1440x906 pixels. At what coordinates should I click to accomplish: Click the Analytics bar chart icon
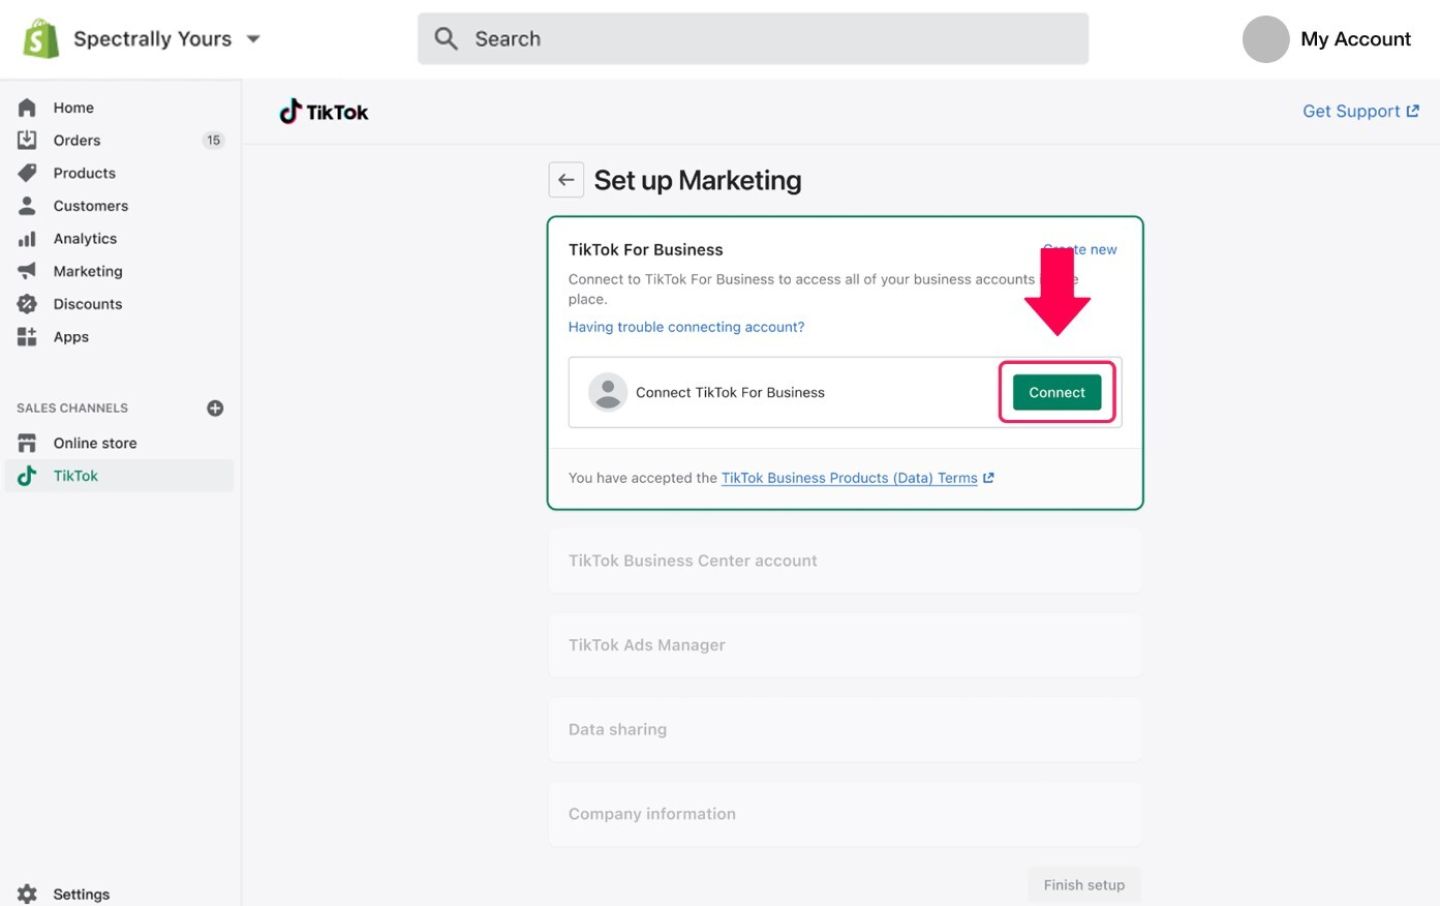click(x=27, y=239)
